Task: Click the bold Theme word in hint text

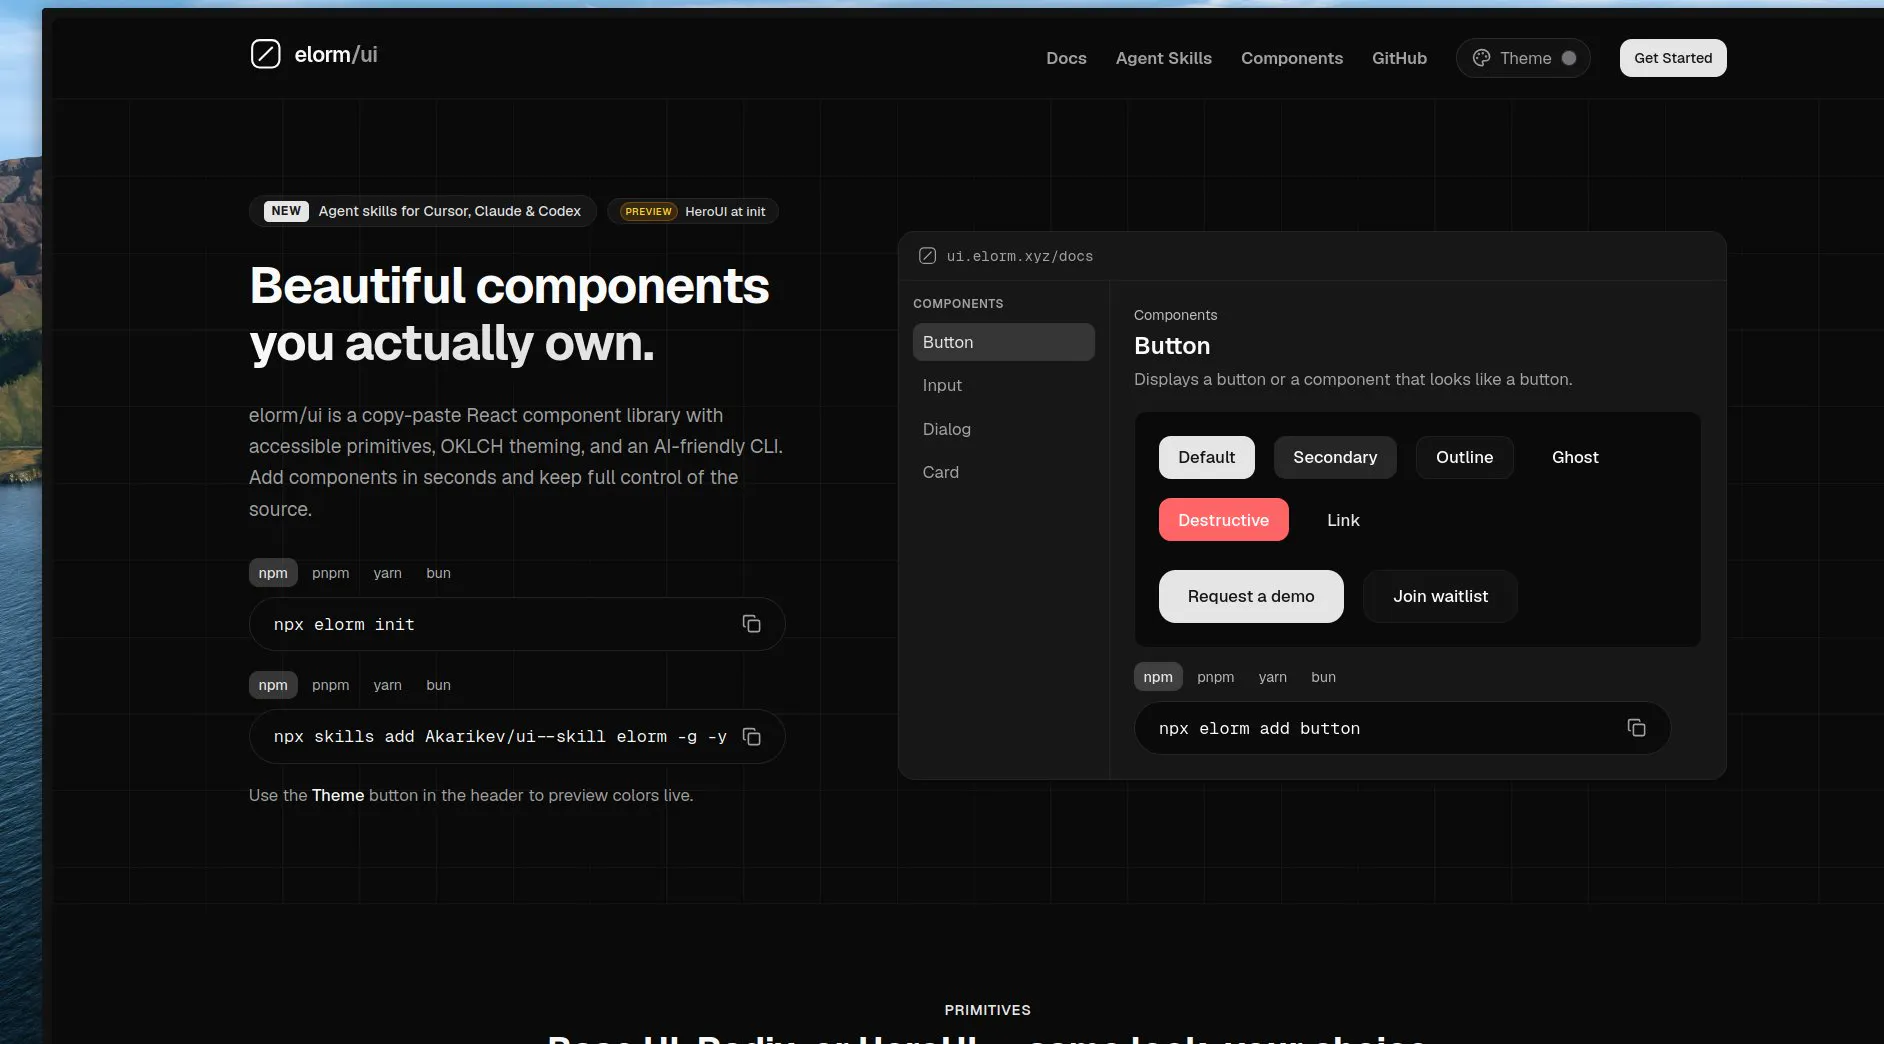Action: point(338,795)
